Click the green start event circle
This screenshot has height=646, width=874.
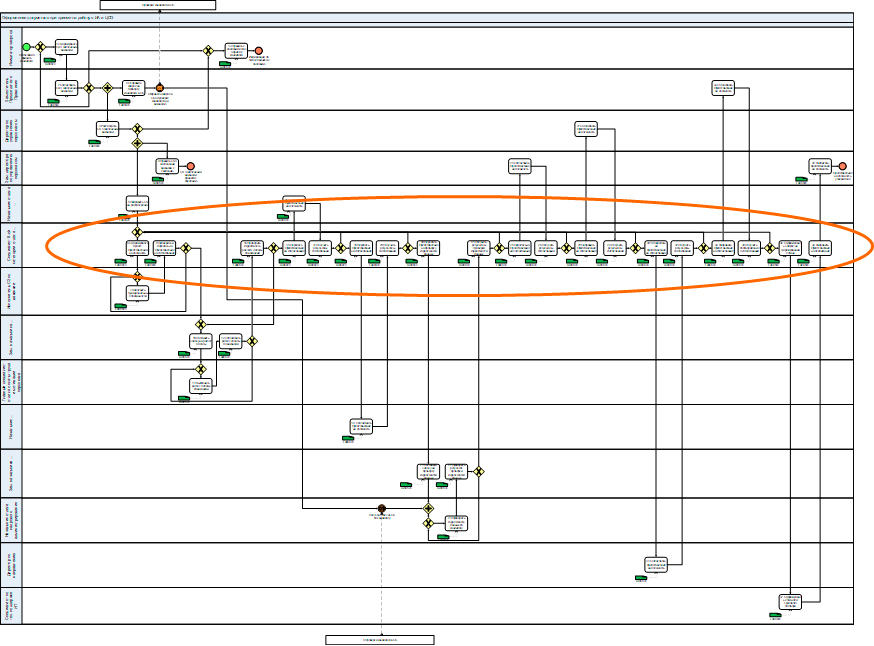27,47
